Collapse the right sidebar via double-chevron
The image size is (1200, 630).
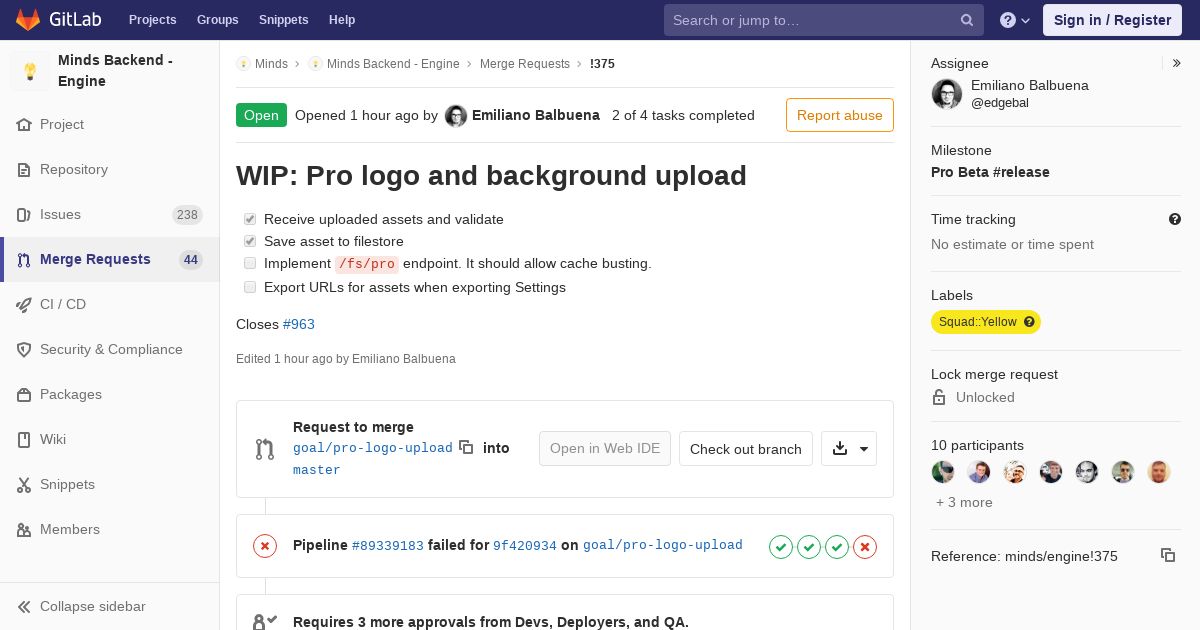pyautogui.click(x=1177, y=63)
